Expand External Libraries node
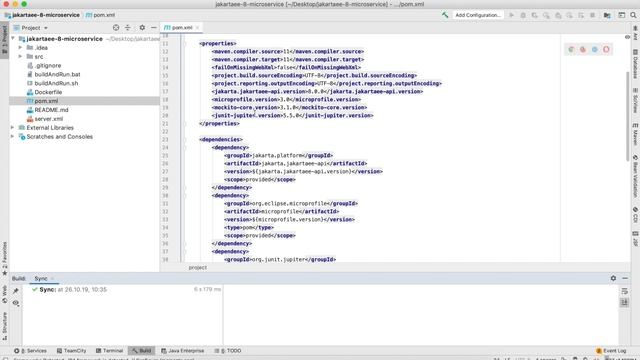Viewport: 640px width, 360px height. (13, 128)
